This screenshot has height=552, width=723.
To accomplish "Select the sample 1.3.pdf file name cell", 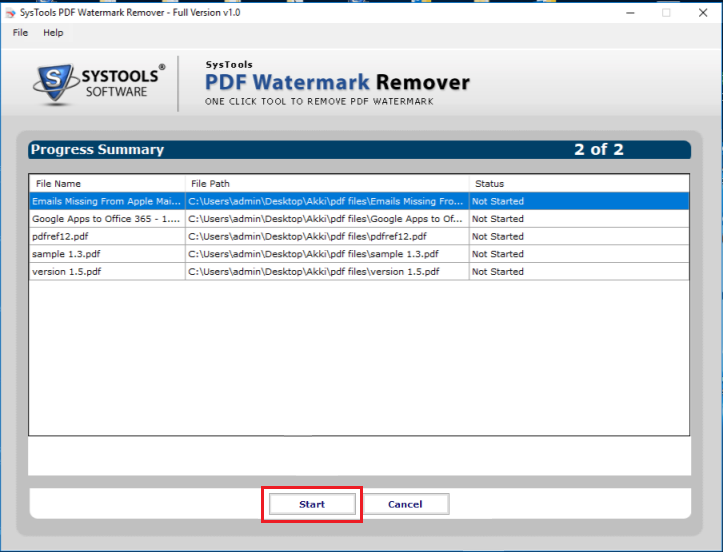I will [107, 254].
